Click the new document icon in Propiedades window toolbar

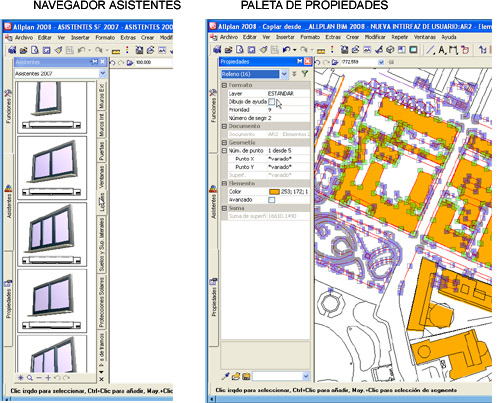point(240,50)
